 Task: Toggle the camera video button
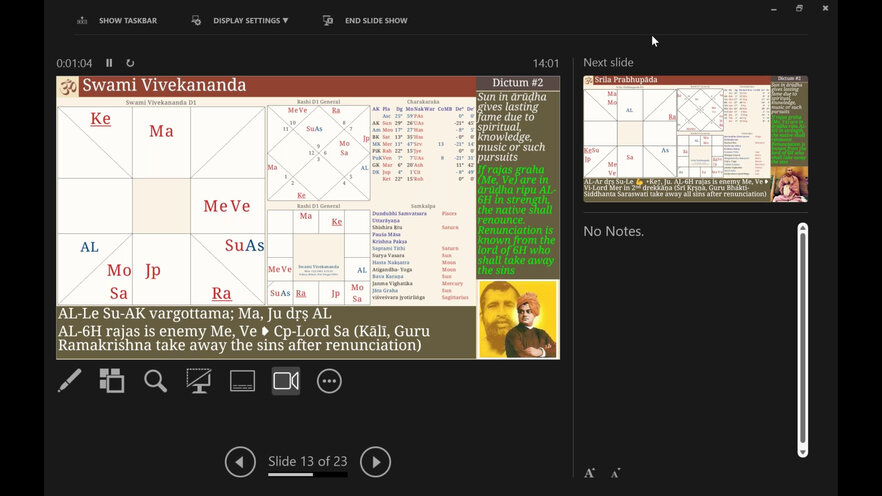point(286,381)
